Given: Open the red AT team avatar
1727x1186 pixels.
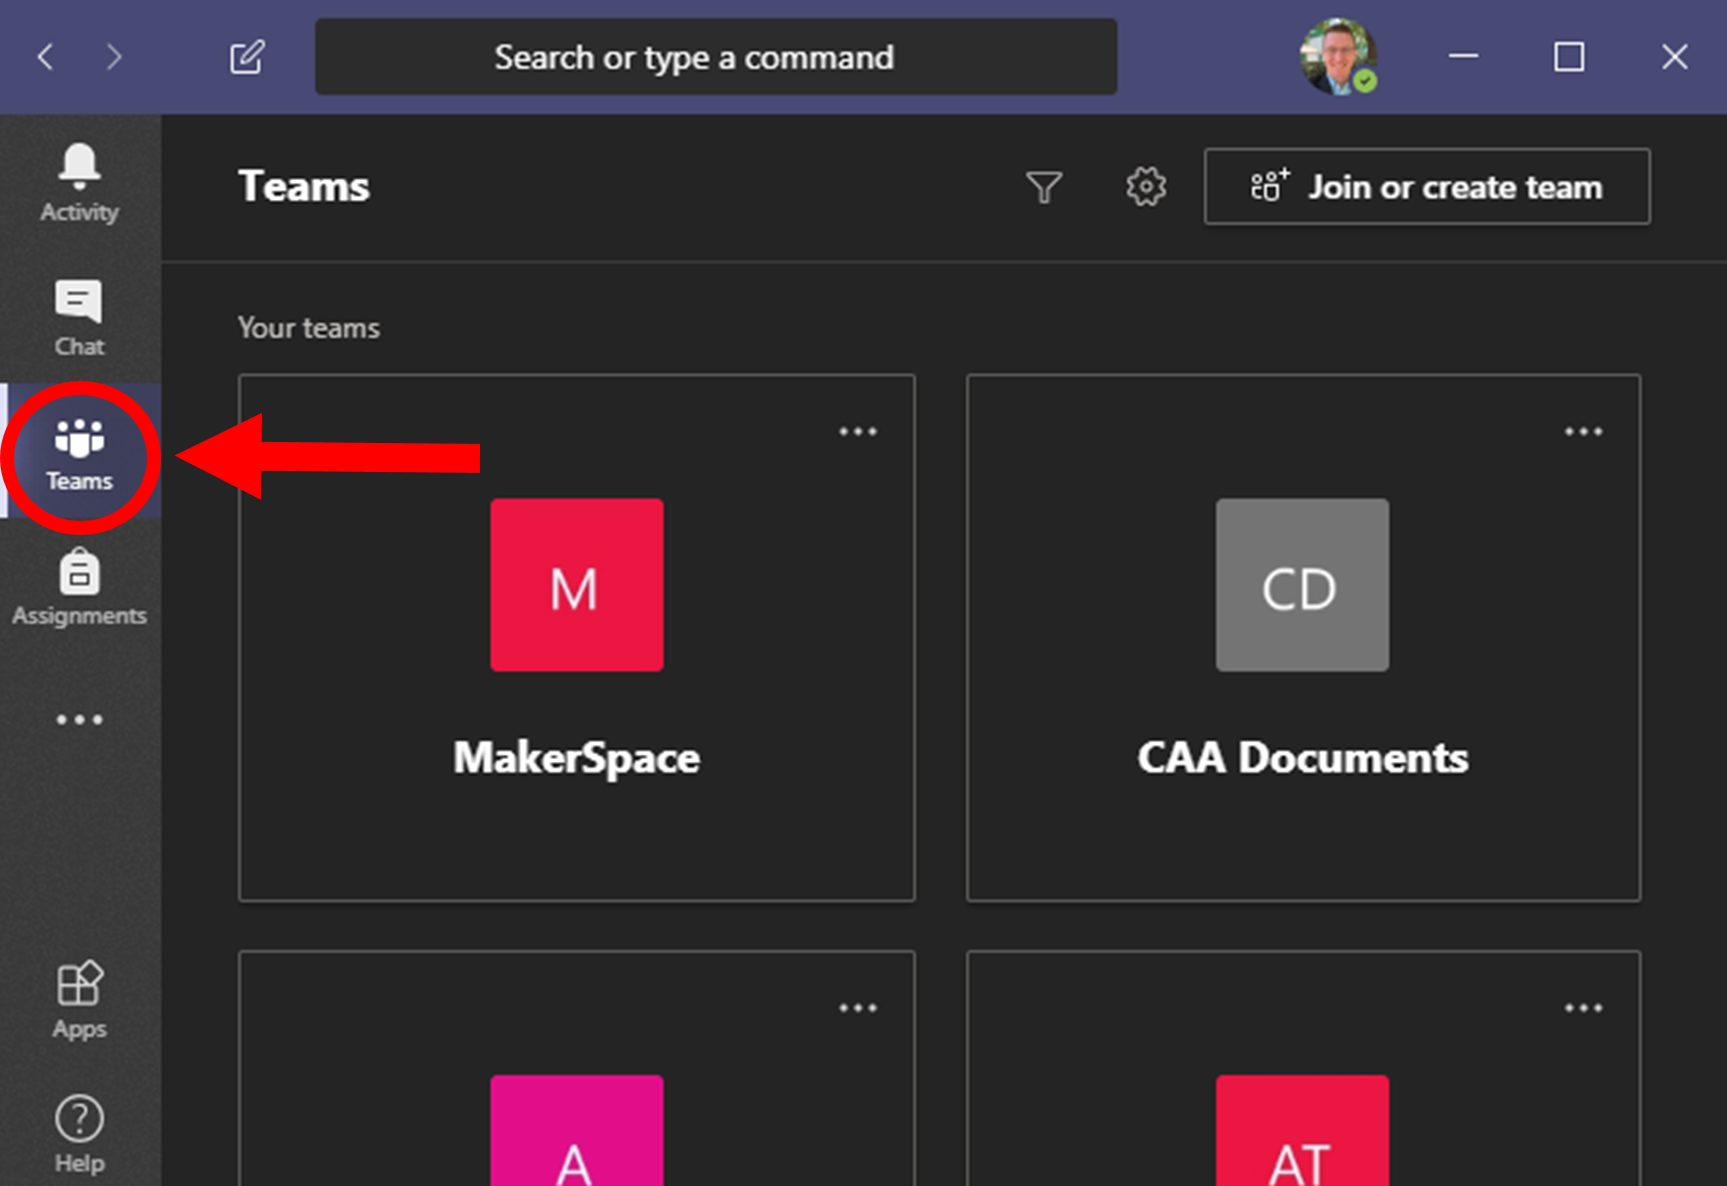Looking at the screenshot, I should tap(1302, 1130).
